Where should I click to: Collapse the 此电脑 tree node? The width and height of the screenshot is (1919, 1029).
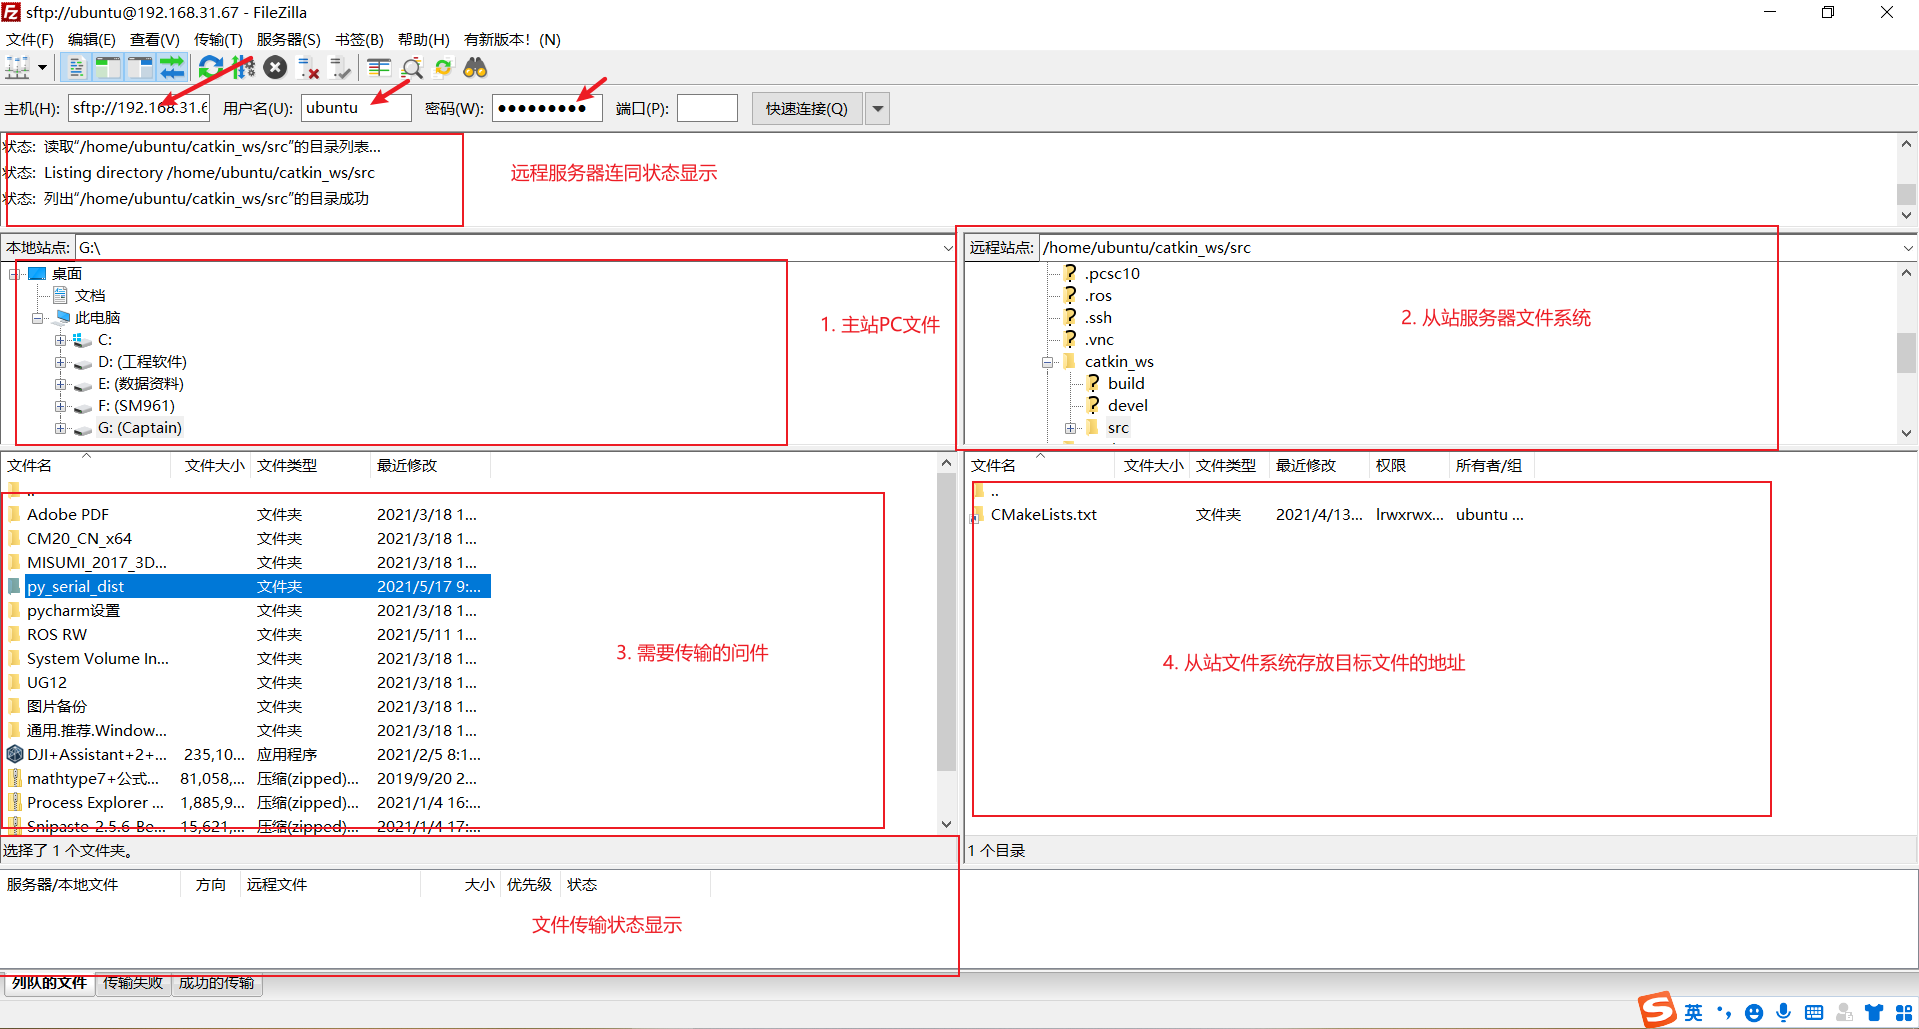tap(38, 318)
